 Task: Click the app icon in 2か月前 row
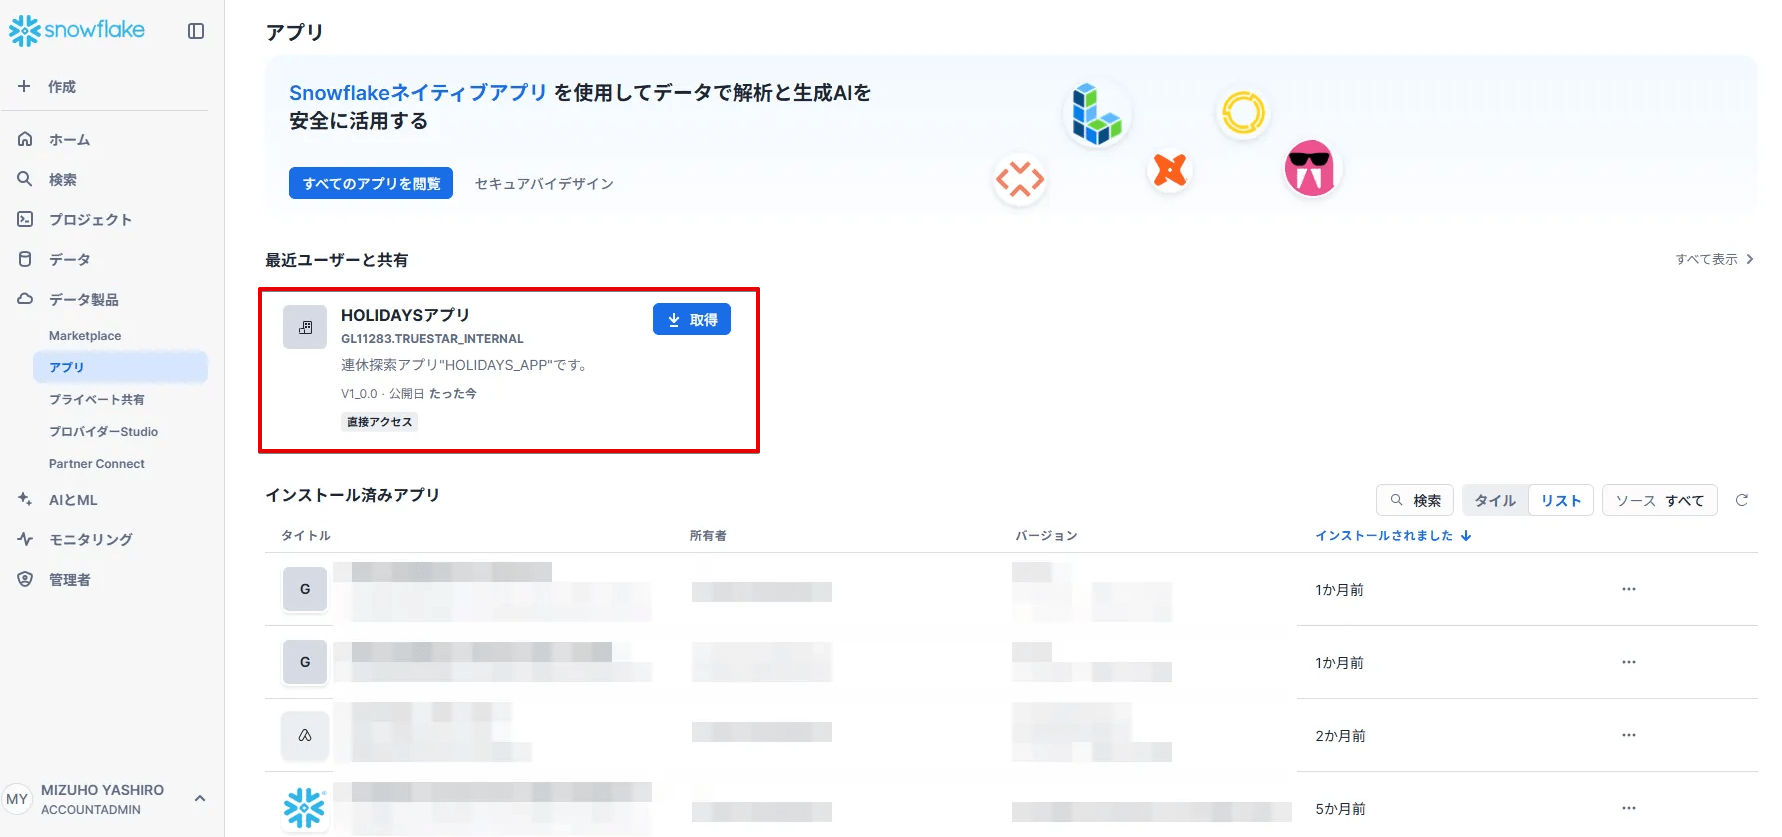coord(305,735)
